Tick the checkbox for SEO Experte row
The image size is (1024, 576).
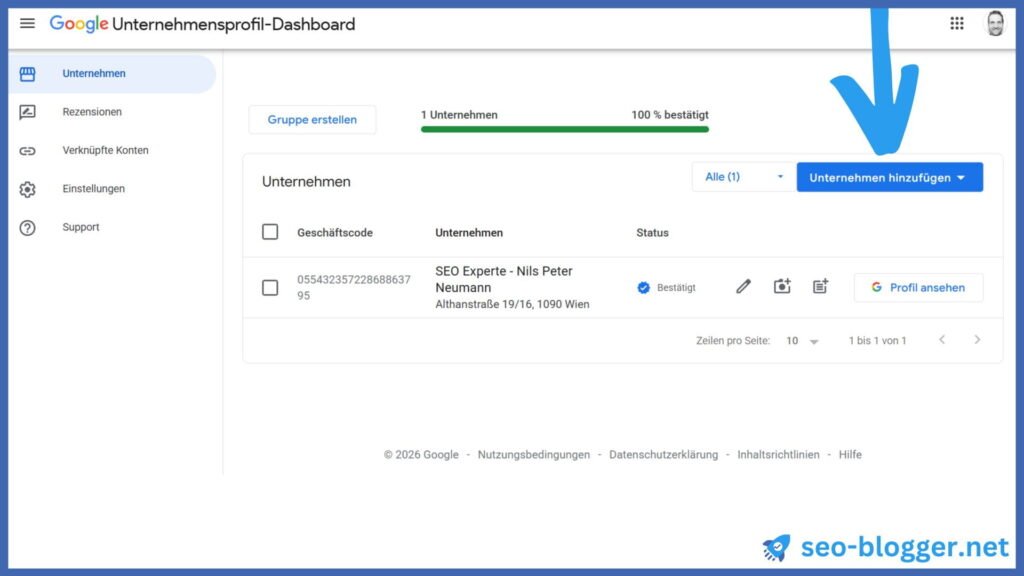pos(270,287)
